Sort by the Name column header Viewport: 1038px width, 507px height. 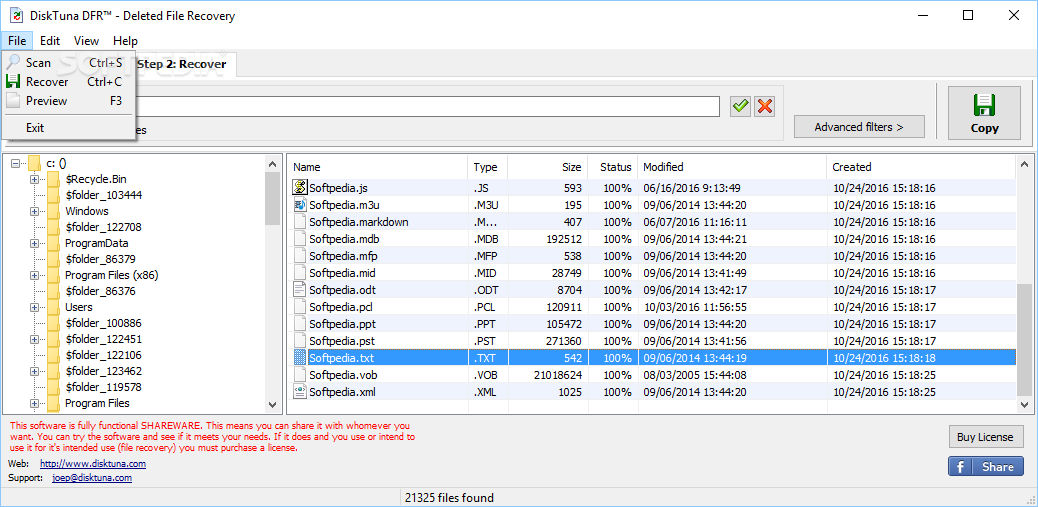[378, 167]
